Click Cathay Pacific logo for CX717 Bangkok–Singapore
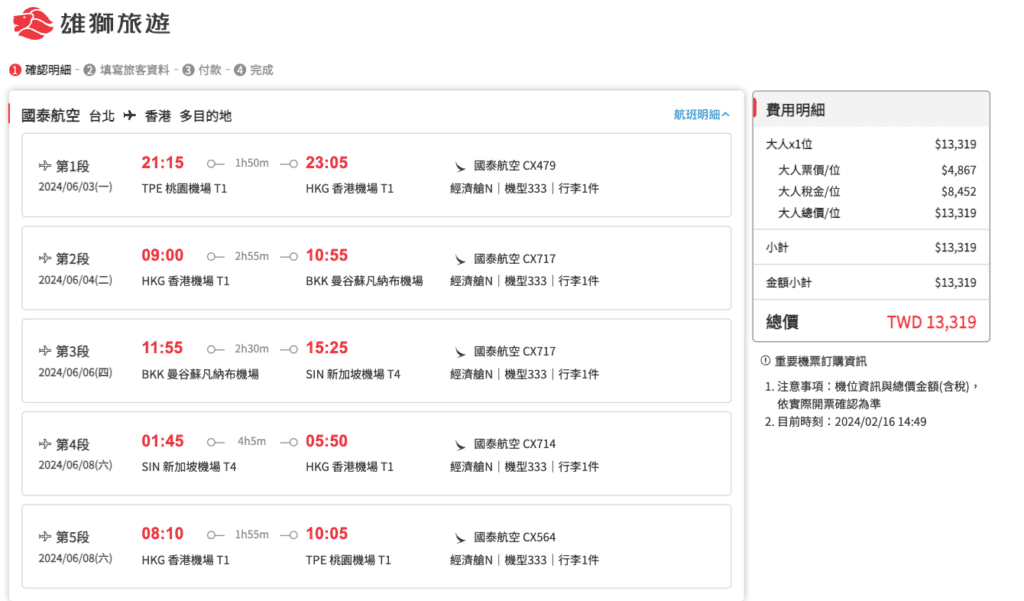 [460, 352]
